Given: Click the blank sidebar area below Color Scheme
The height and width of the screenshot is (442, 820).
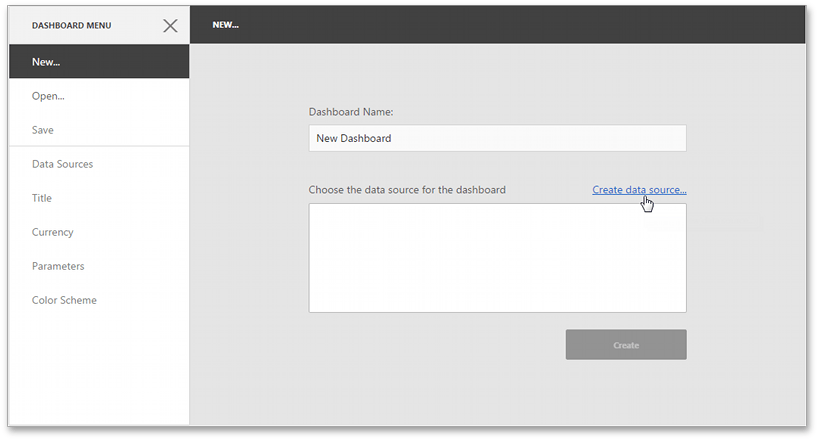Looking at the screenshot, I should (98, 370).
